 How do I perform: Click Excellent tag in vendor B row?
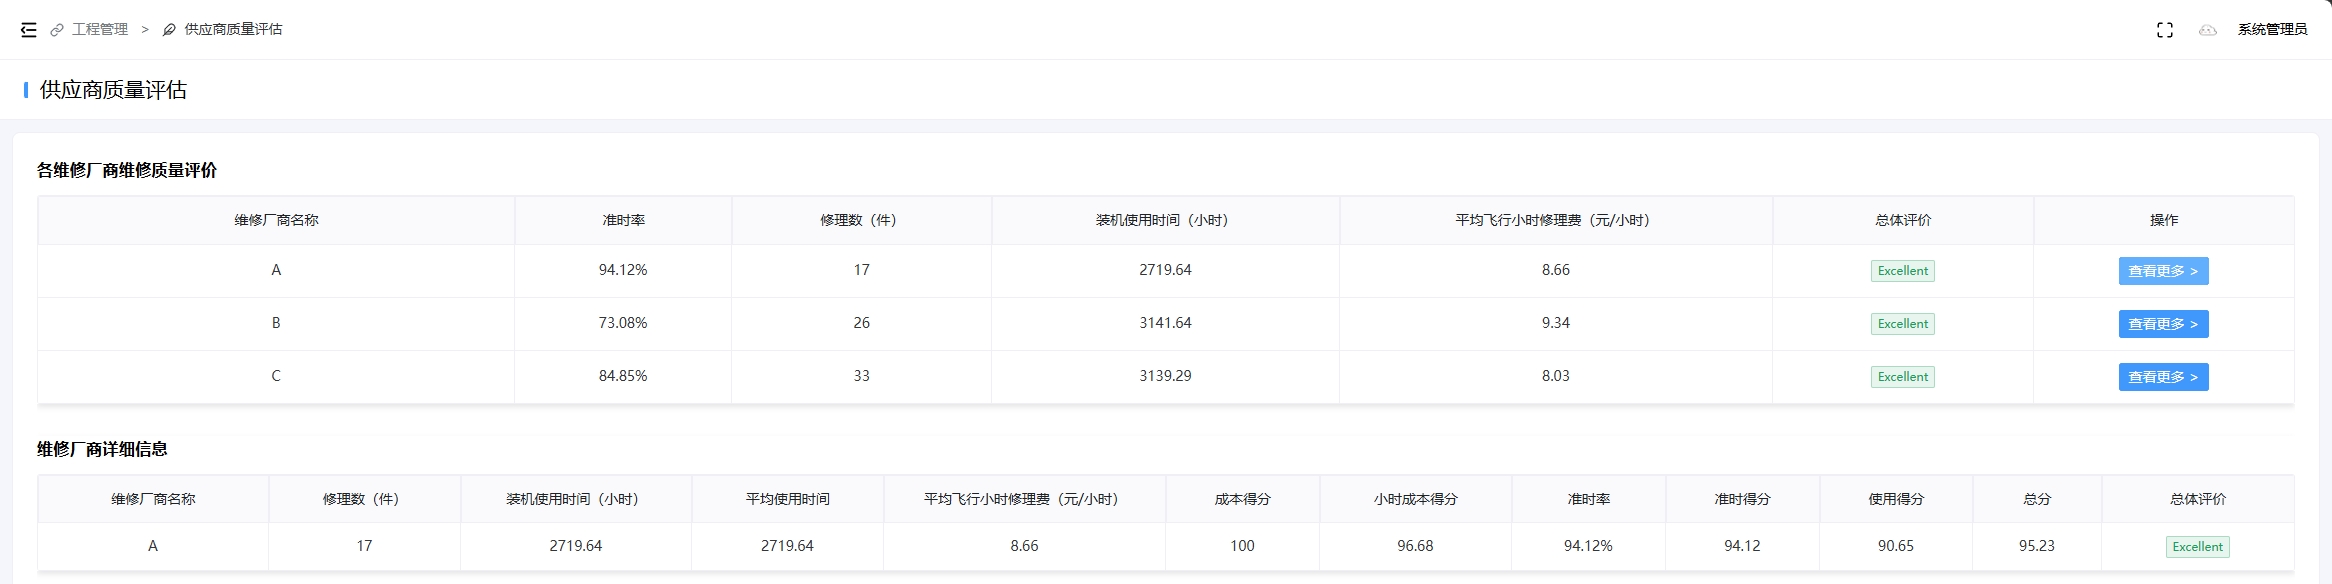pos(1902,324)
